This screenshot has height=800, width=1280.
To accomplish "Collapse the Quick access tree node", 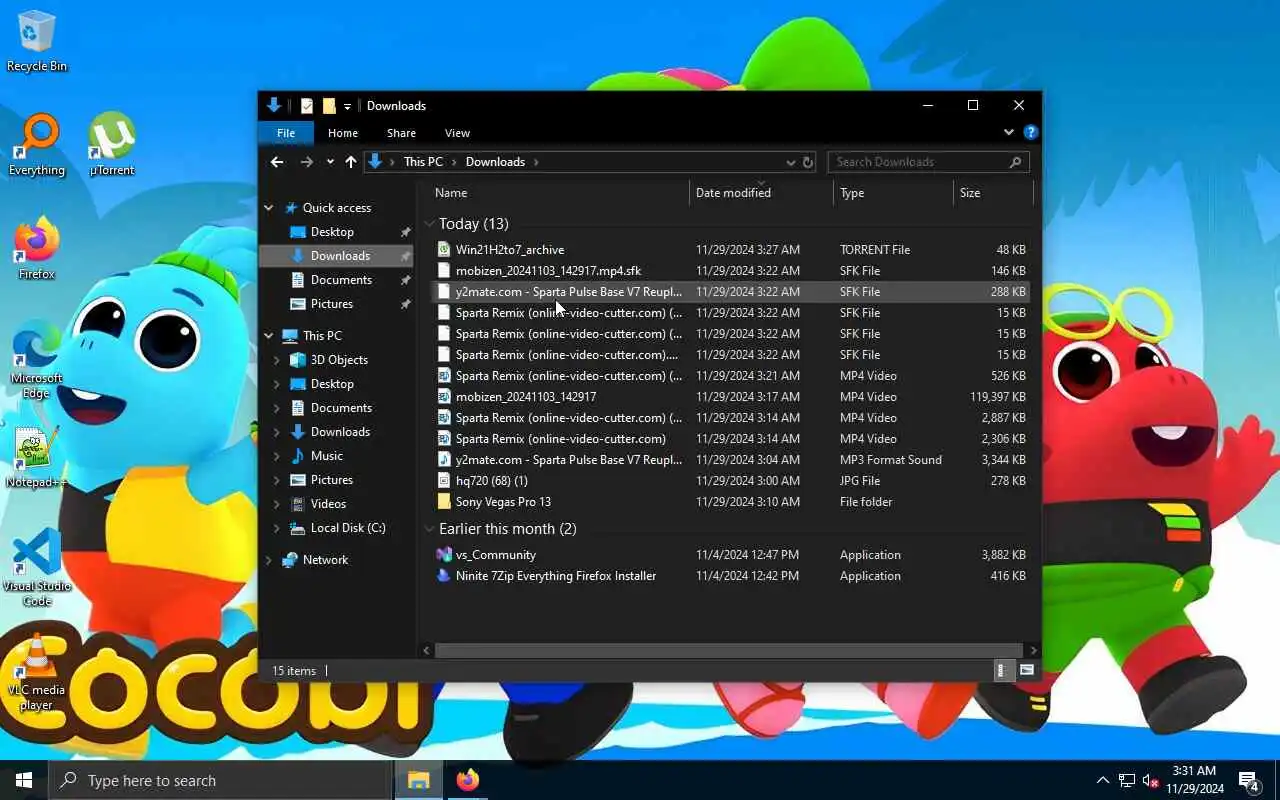I will pos(269,208).
